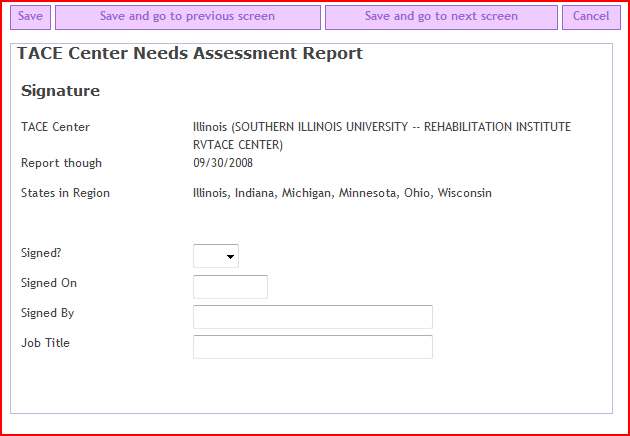This screenshot has height=436, width=630.
Task: Focus the Signed On date field
Action: tap(230, 287)
